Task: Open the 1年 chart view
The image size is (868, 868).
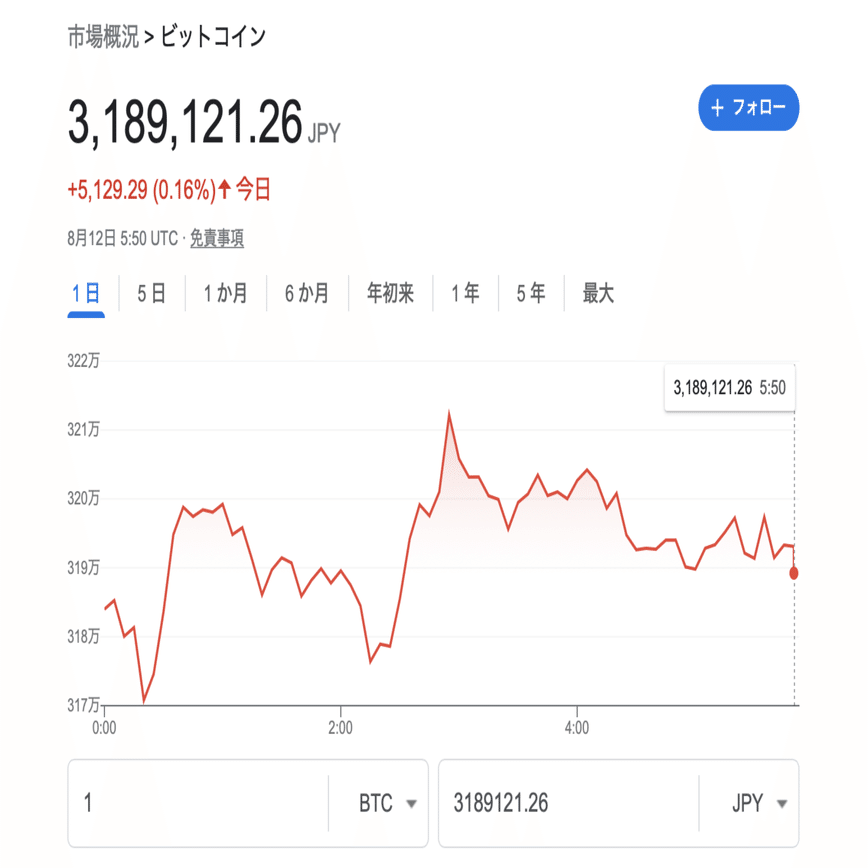Action: [x=464, y=292]
